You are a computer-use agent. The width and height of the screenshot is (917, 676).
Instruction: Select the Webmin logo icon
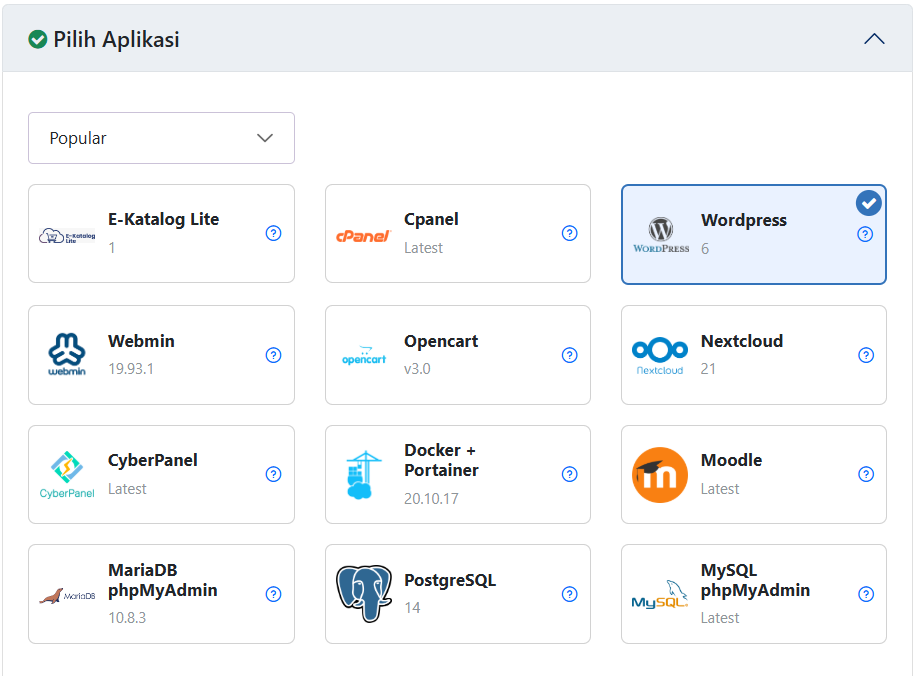pyautogui.click(x=68, y=354)
